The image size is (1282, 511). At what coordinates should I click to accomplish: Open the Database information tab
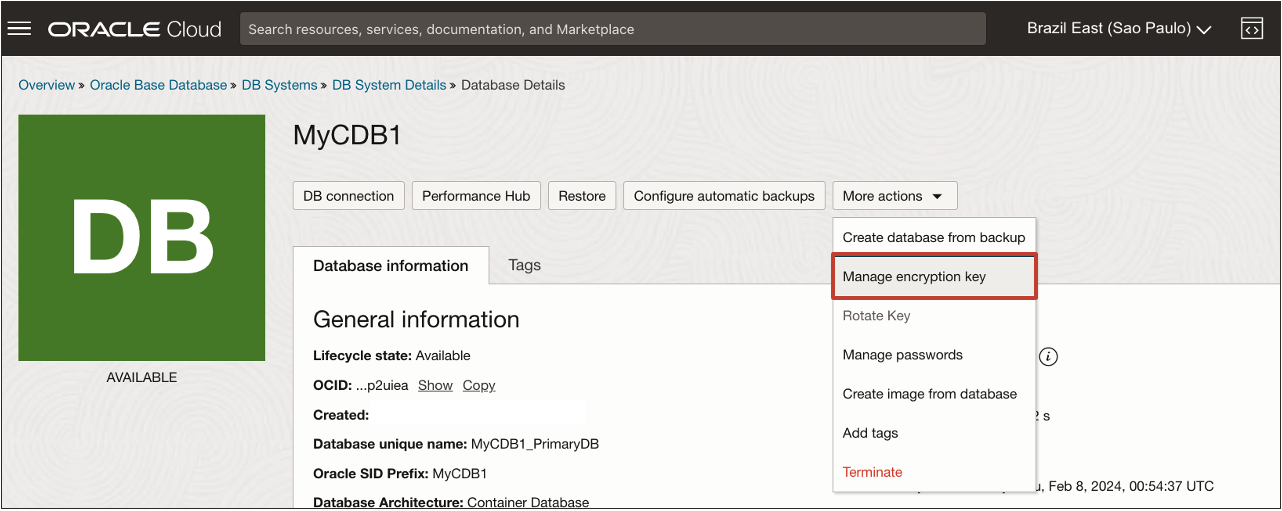pyautogui.click(x=391, y=266)
